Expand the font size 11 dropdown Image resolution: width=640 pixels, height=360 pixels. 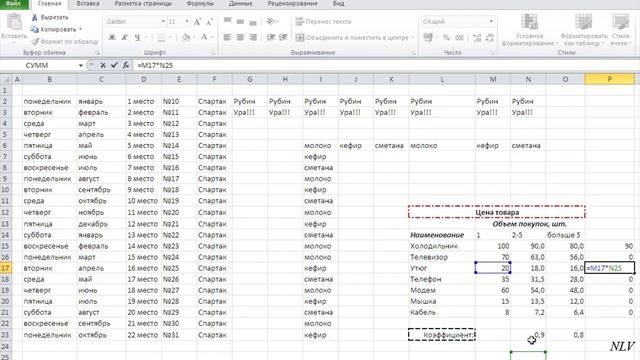pyautogui.click(x=187, y=22)
